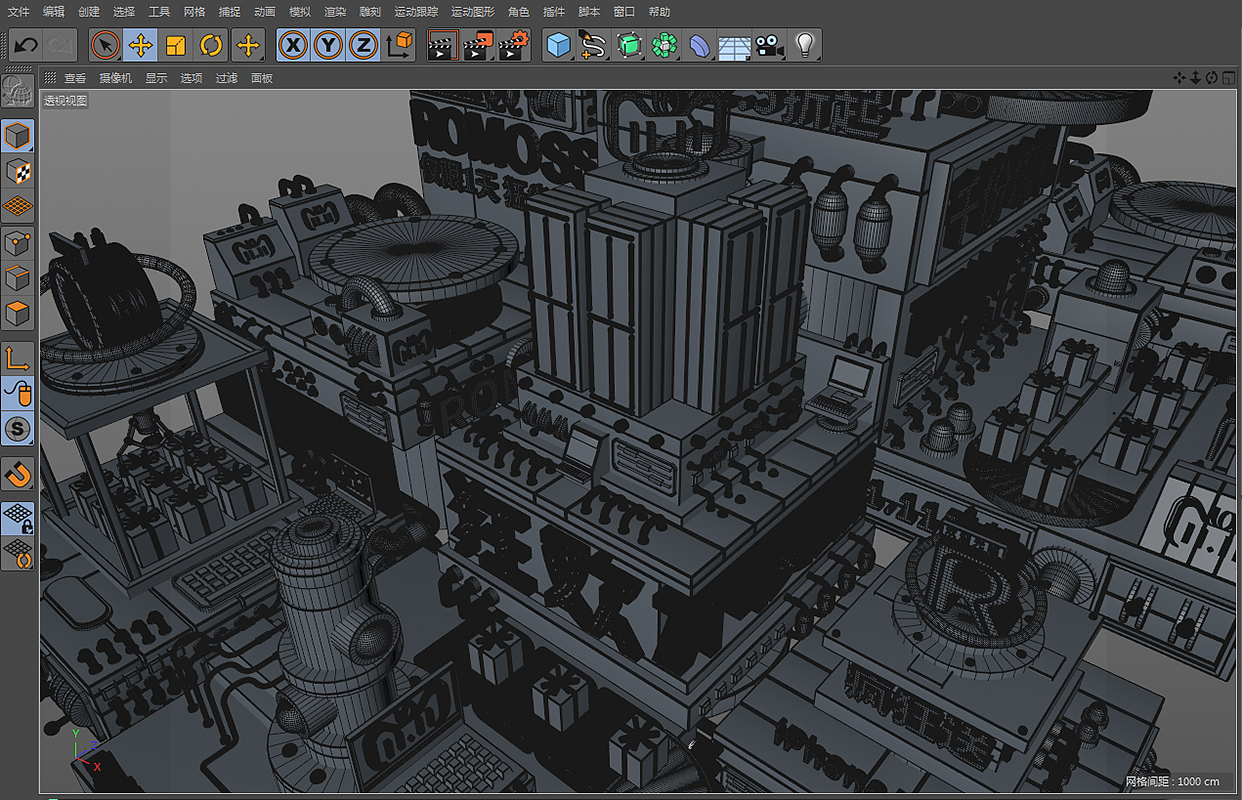Toggle Enable Snap magnet icon
This screenshot has width=1242, height=800.
pos(17,473)
